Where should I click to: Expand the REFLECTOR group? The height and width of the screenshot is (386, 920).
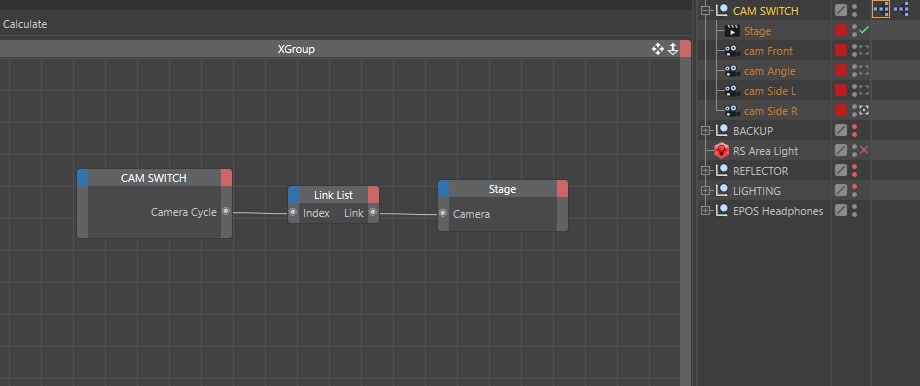[706, 171]
